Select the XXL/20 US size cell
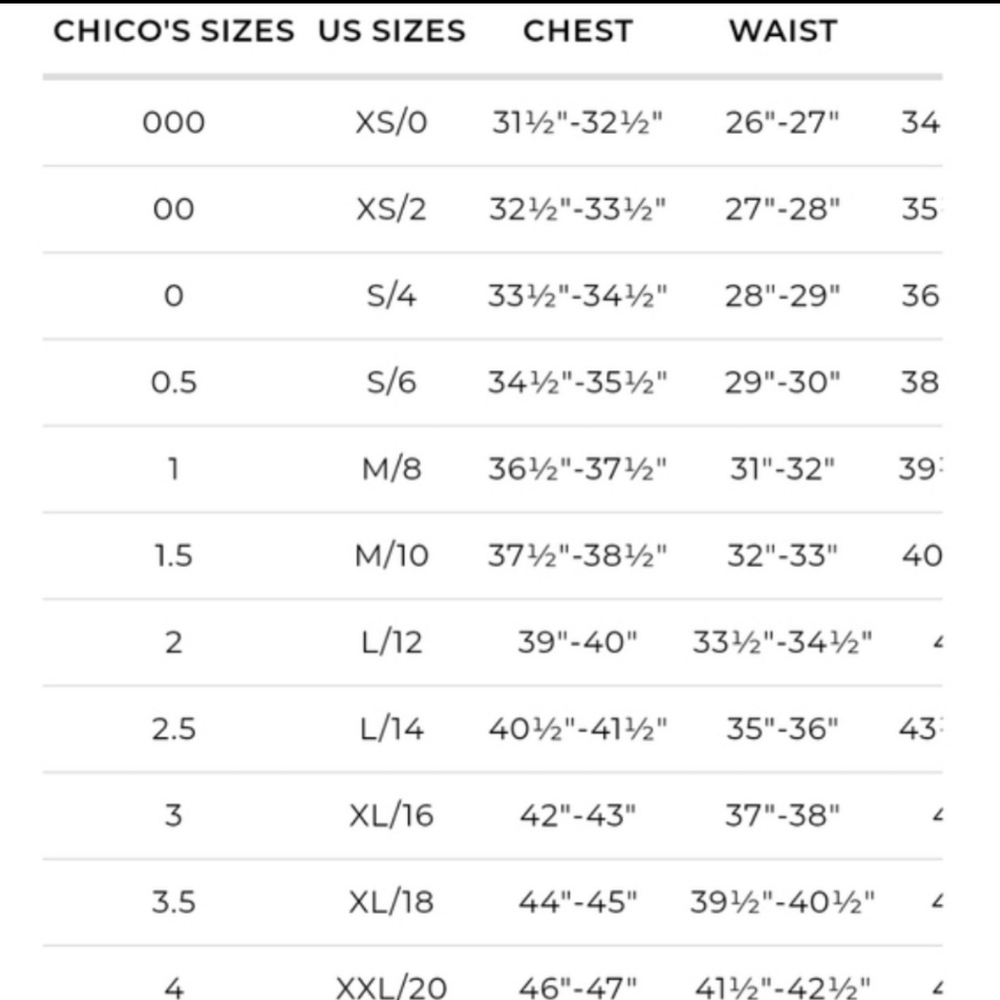 391,987
